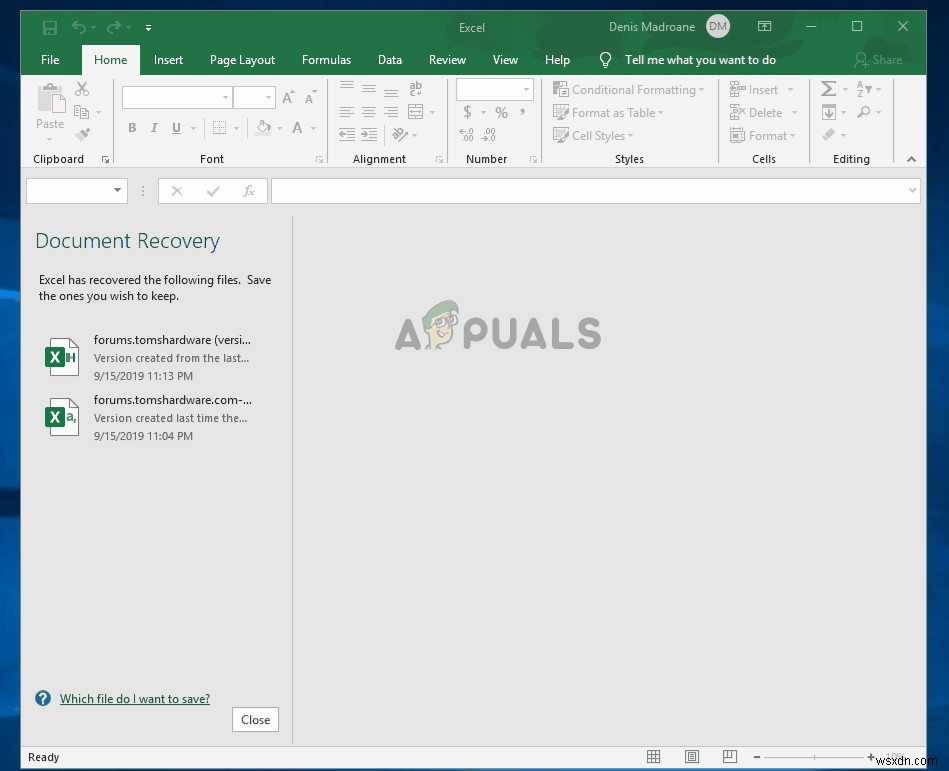Open the File menu

pos(50,60)
